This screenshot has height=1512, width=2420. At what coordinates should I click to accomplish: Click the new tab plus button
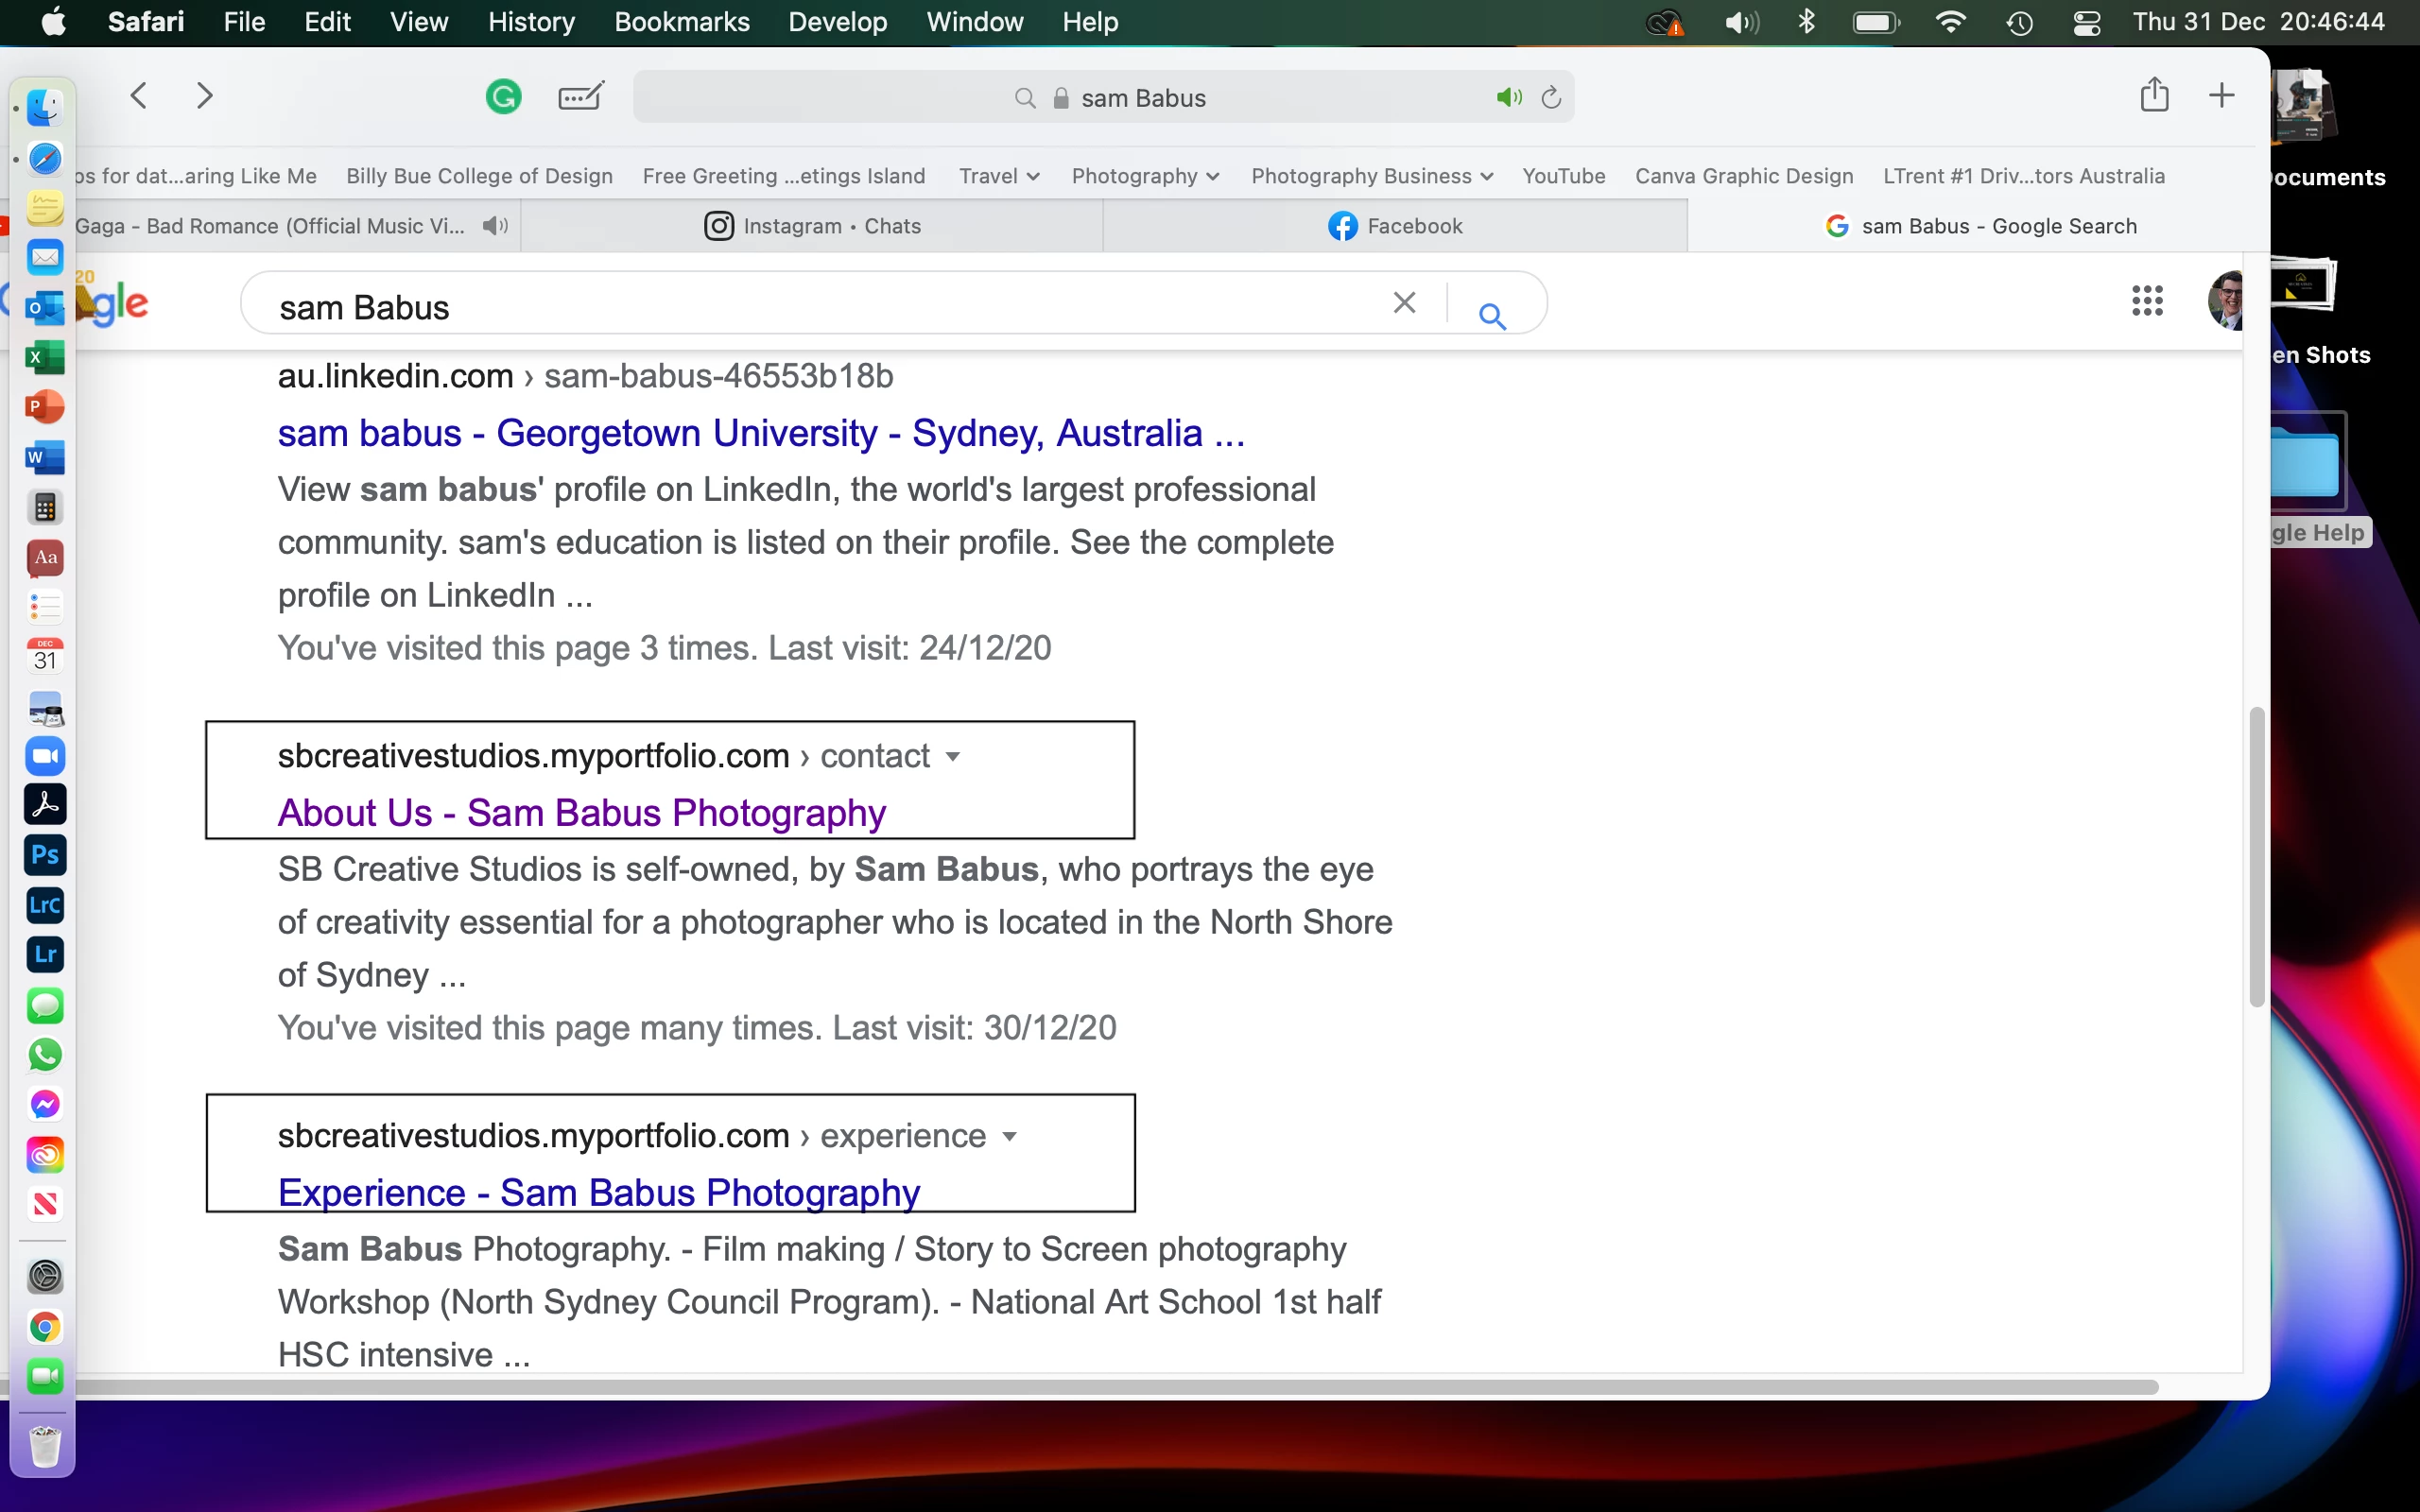[x=2221, y=96]
